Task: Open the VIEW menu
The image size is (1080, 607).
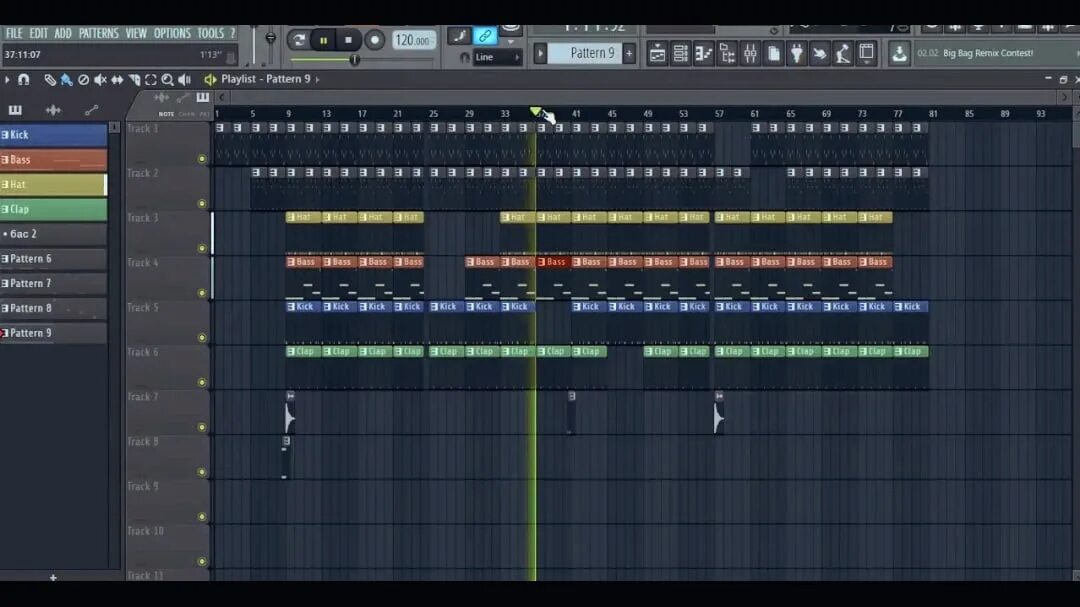Action: [136, 33]
